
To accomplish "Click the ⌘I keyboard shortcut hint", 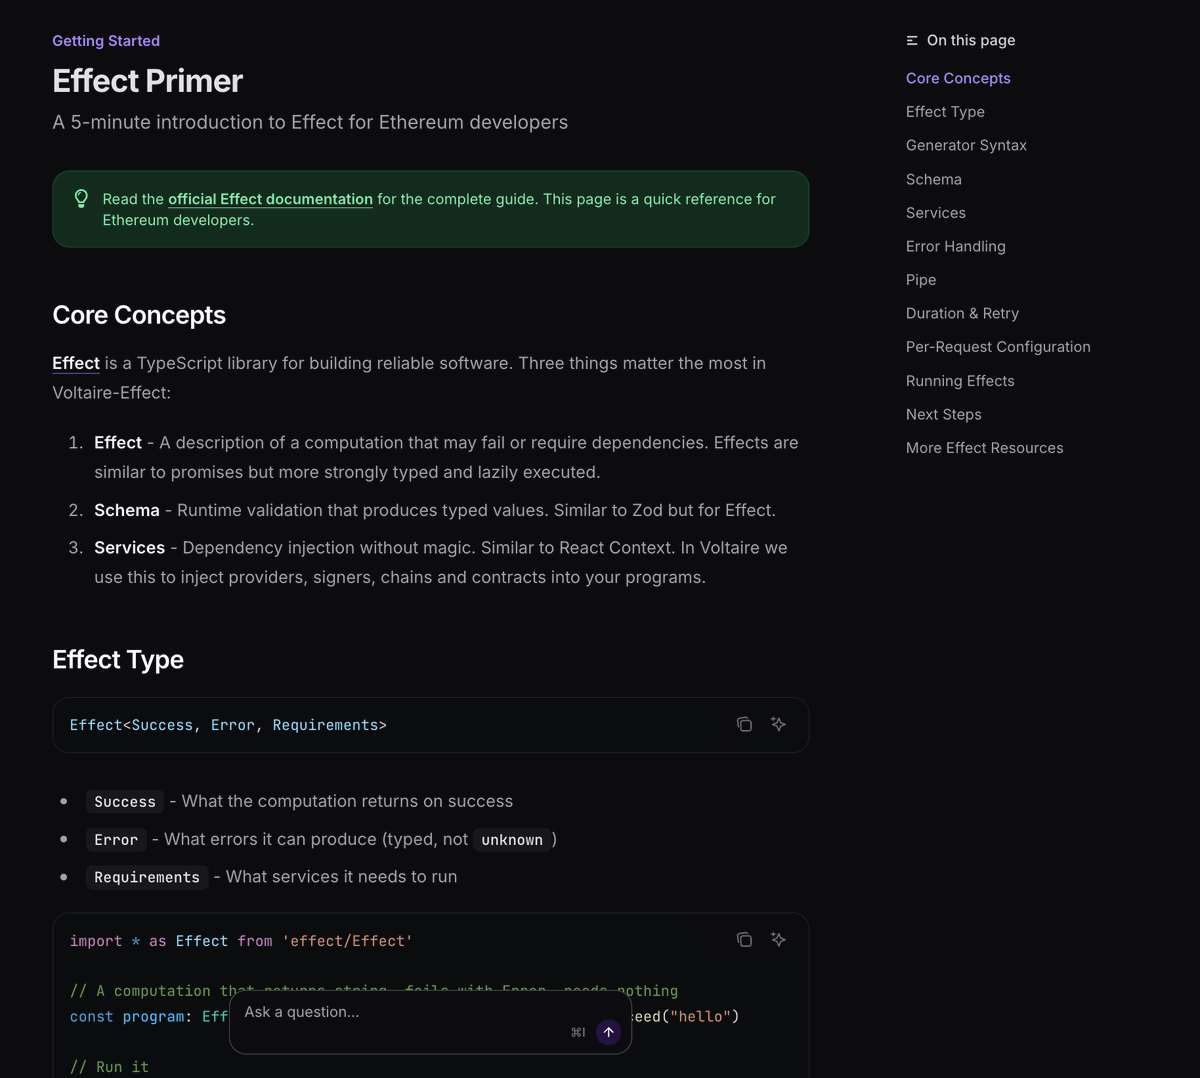I will pos(578,1032).
